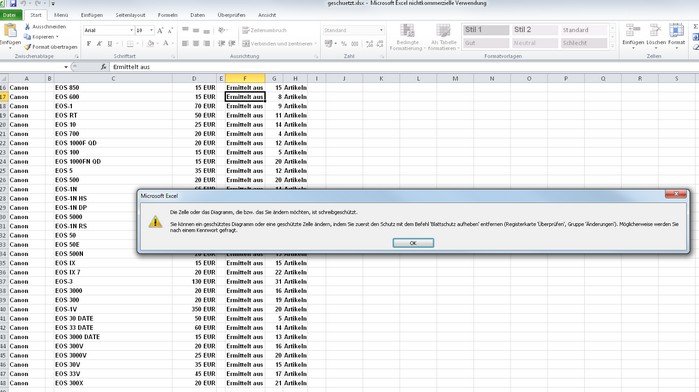Viewport: 699px width, 392px height.
Task: Align text to middle of cell
Action: [x=196, y=30]
